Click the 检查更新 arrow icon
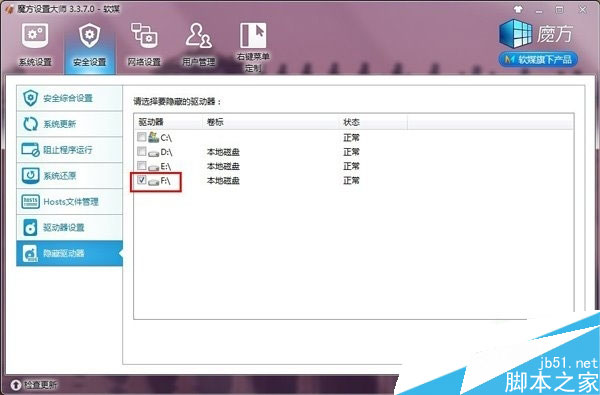Viewport: 600px width, 395px height. coord(16,384)
